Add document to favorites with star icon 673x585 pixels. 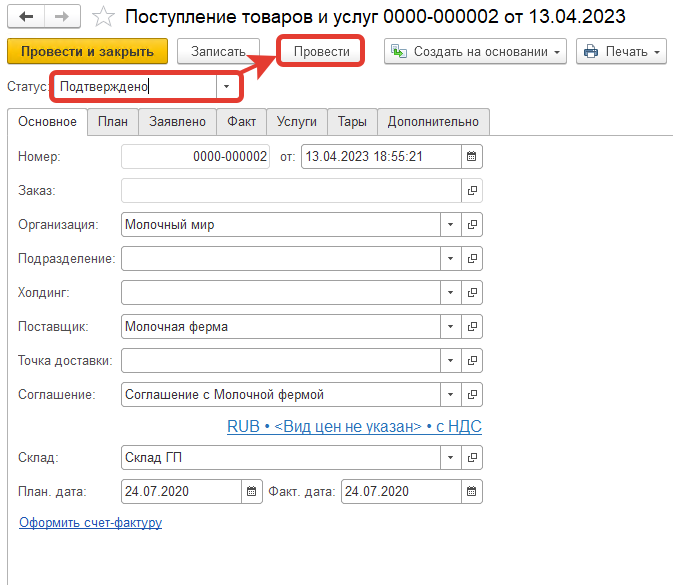click(102, 17)
